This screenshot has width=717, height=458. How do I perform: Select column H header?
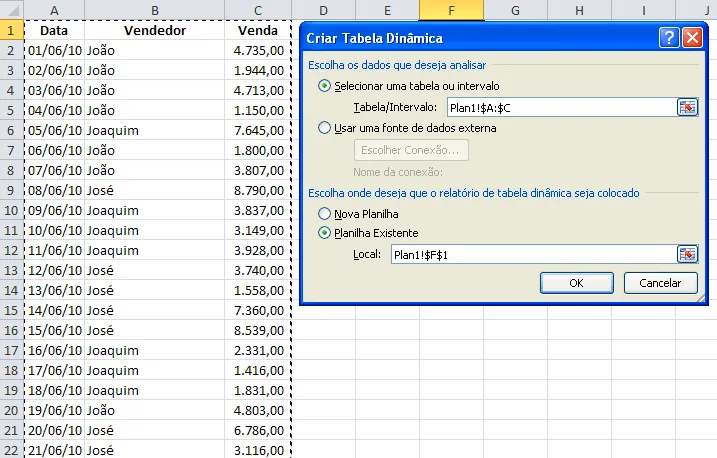coord(579,10)
